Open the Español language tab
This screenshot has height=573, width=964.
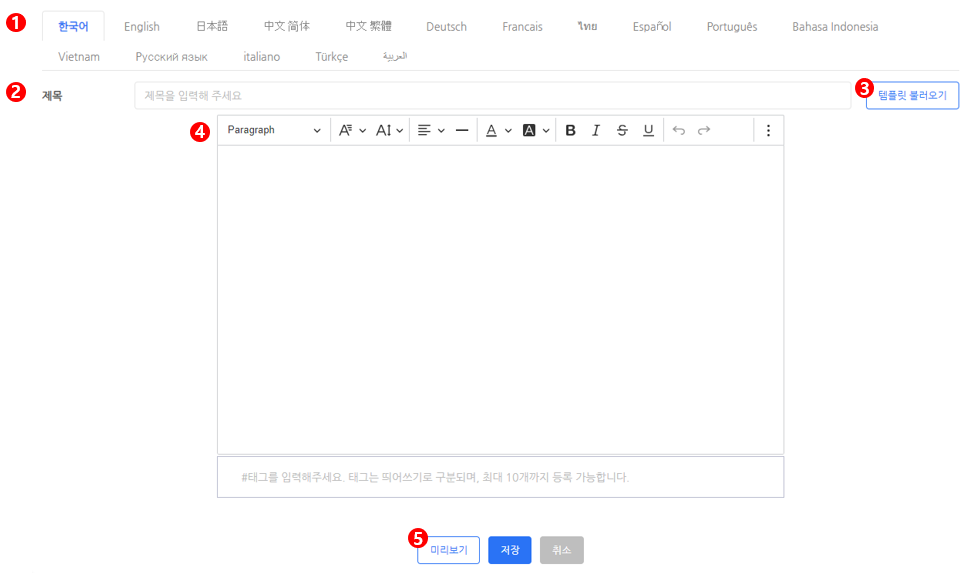click(652, 26)
